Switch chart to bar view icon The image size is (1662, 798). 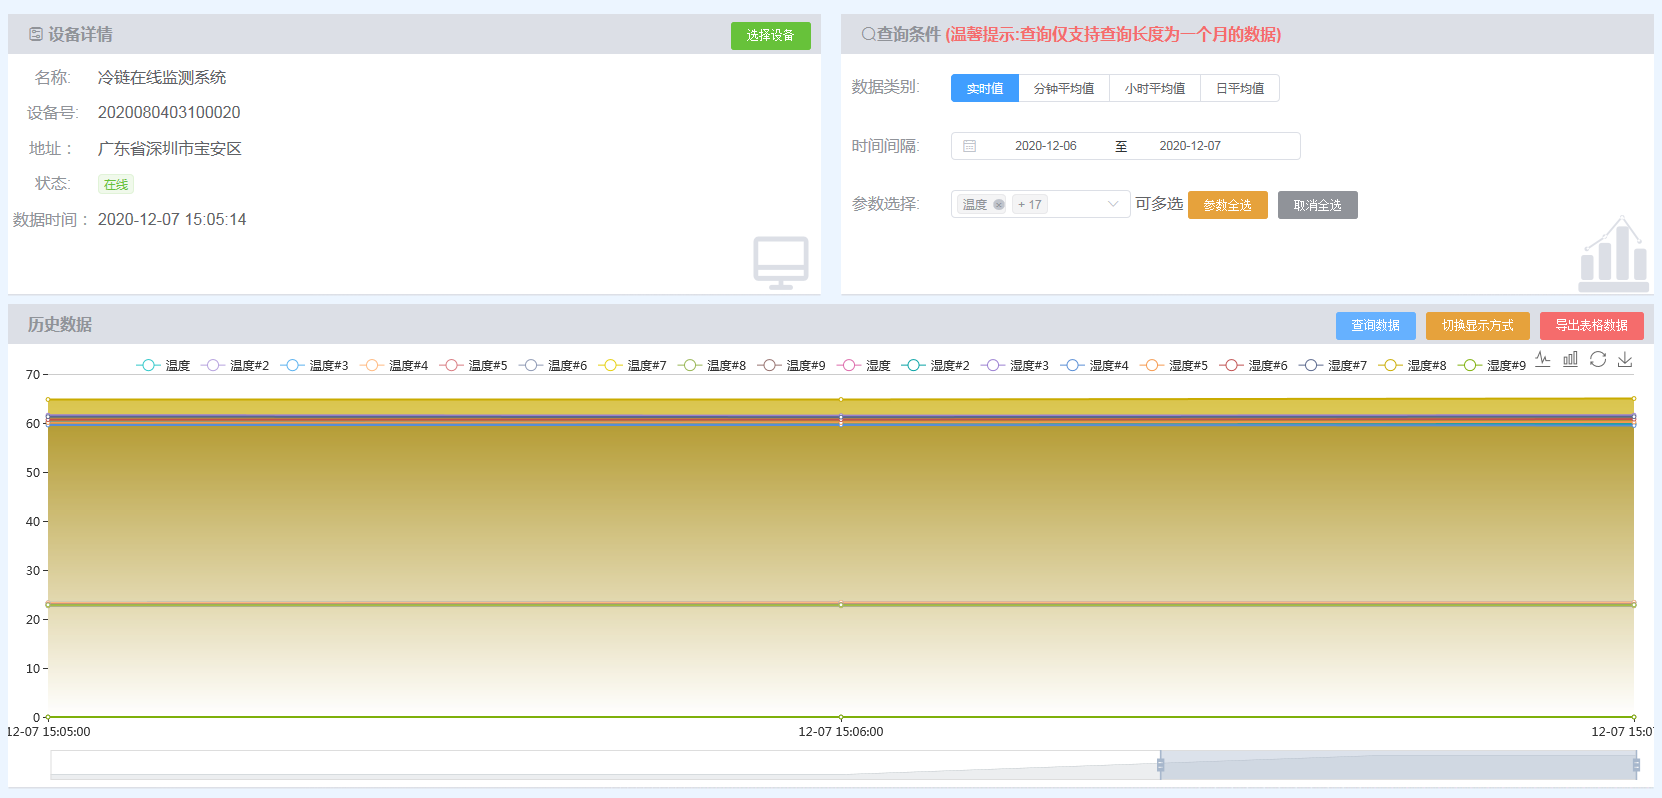click(x=1570, y=359)
